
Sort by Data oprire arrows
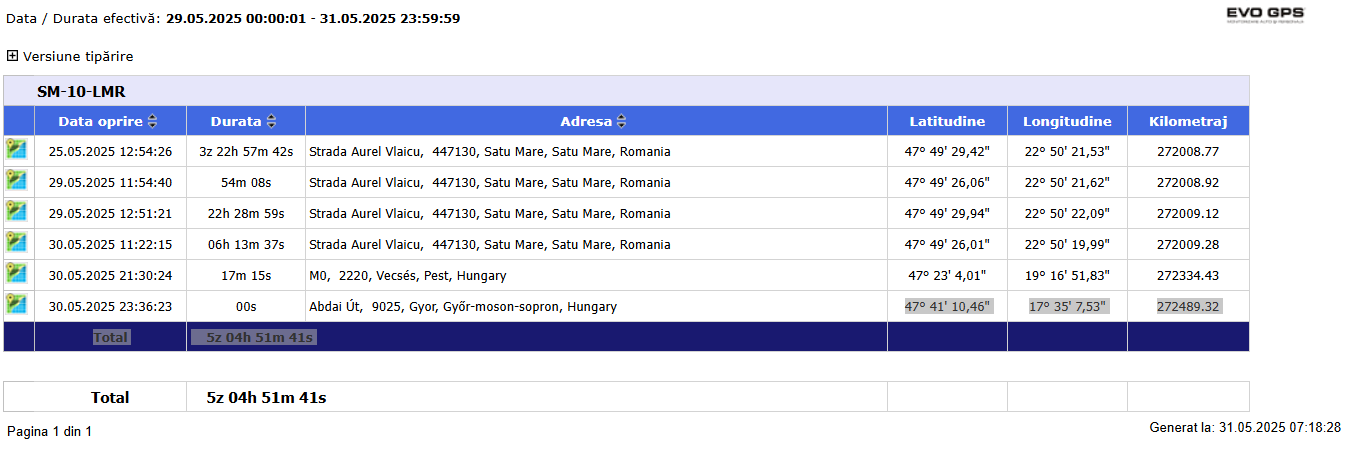(152, 121)
